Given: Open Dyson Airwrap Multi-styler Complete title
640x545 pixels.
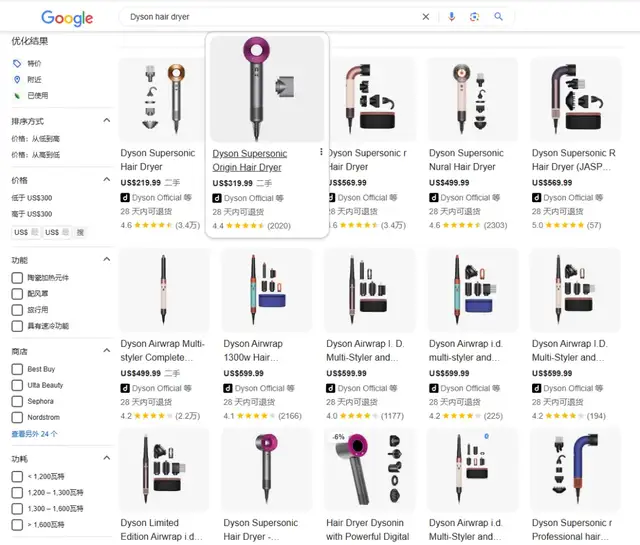Looking at the screenshot, I should click(x=162, y=350).
